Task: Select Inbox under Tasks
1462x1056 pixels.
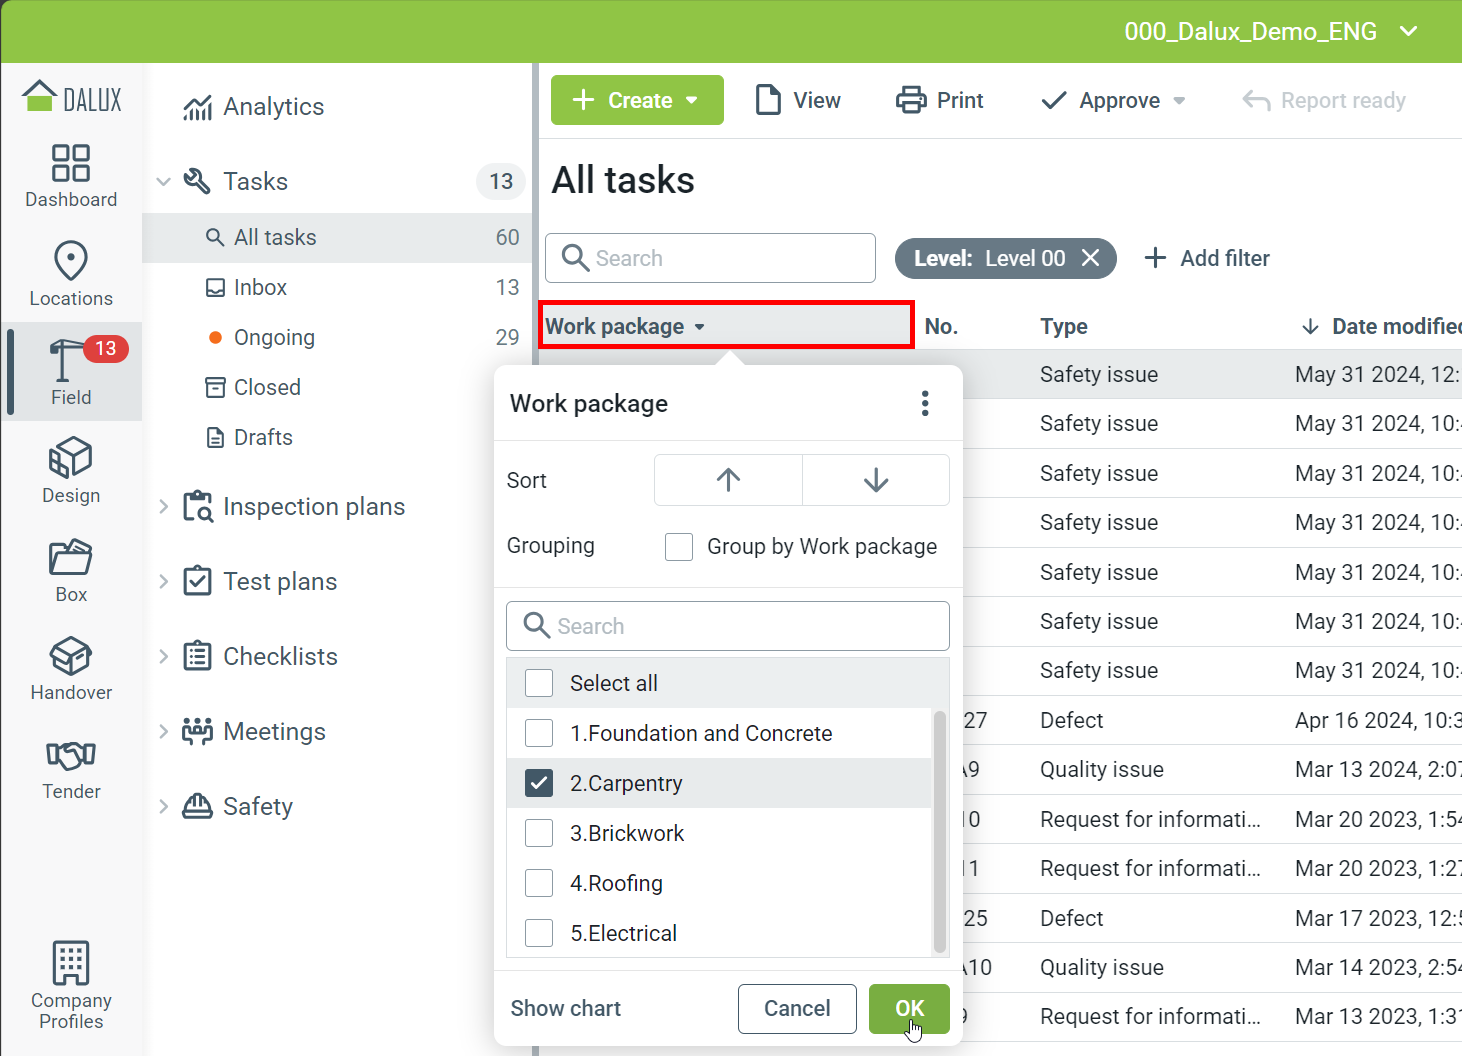Action: (x=260, y=288)
